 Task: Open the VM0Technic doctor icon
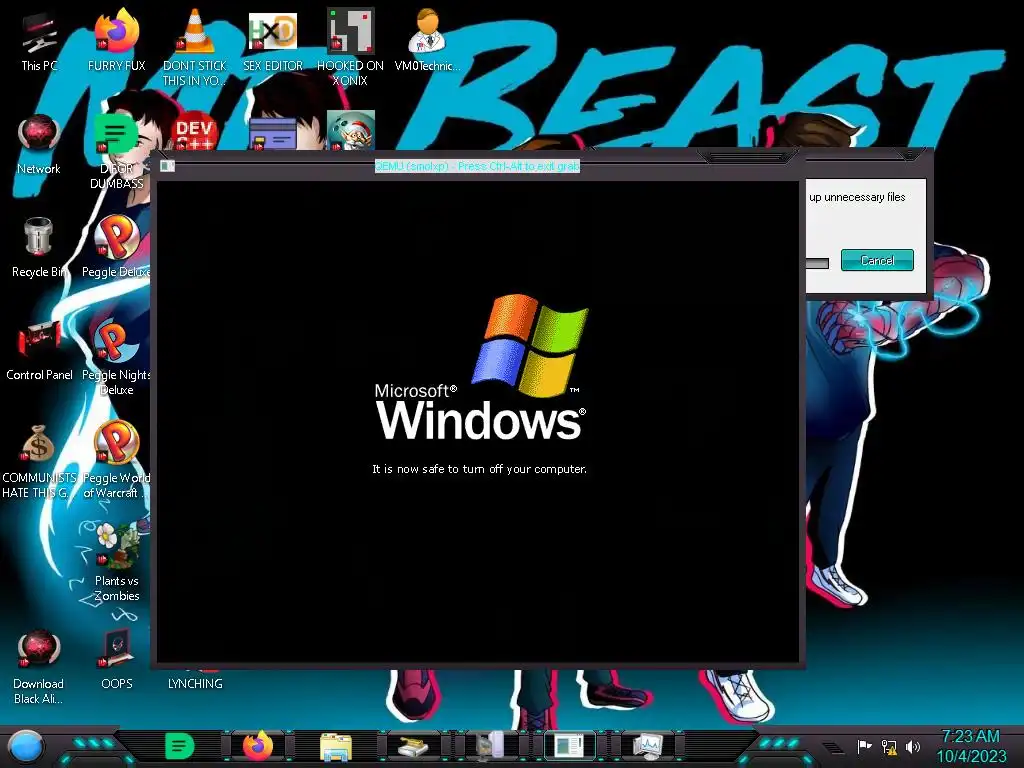[427, 42]
